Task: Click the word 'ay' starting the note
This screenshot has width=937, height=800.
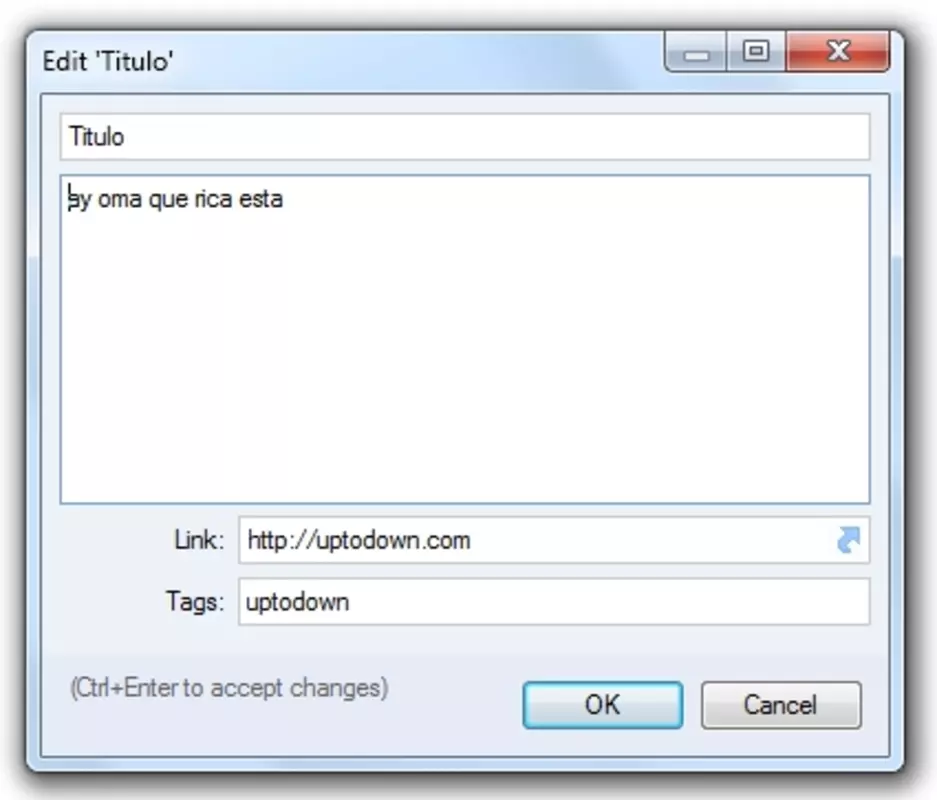Action: click(x=80, y=200)
